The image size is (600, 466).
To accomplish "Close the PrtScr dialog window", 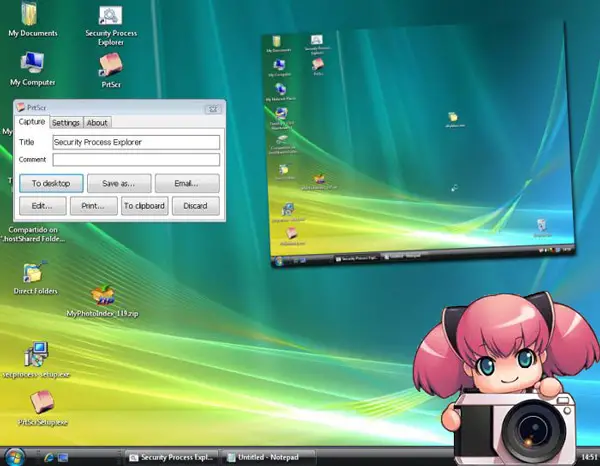I will click(213, 109).
